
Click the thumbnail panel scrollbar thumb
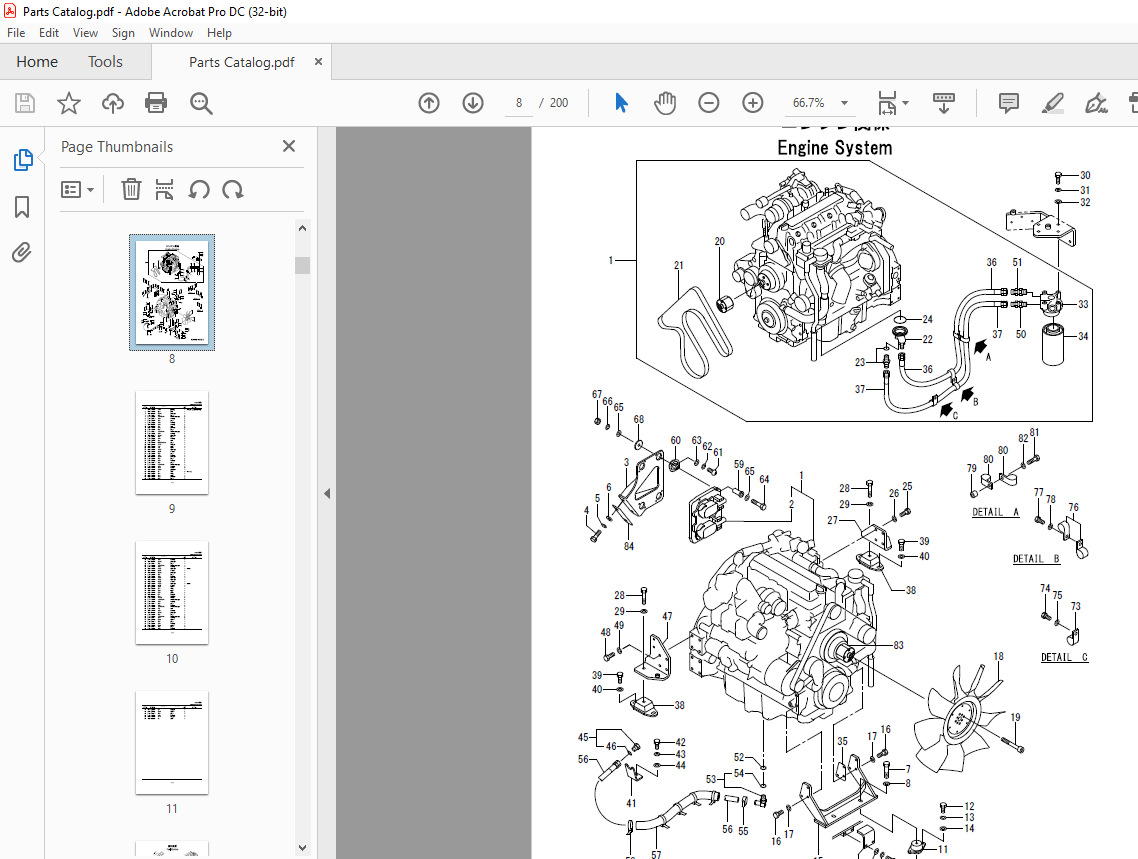[x=303, y=265]
